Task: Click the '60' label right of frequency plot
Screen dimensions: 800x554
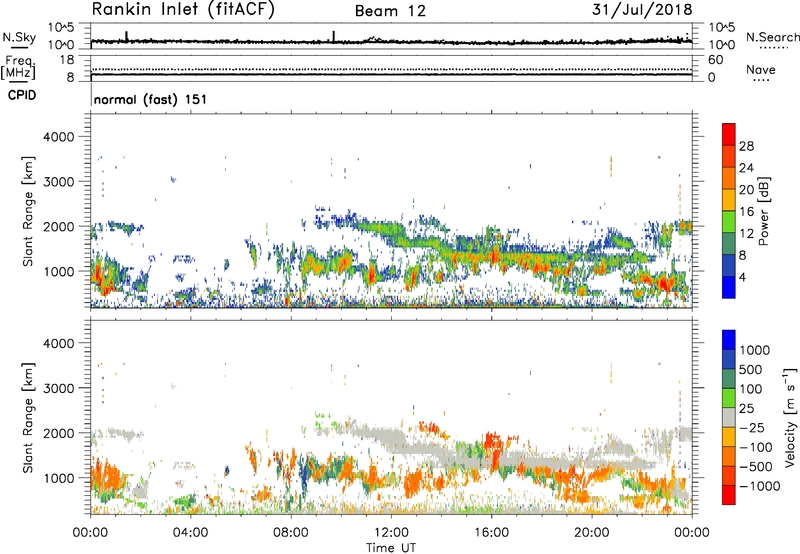Action: pyautogui.click(x=715, y=60)
